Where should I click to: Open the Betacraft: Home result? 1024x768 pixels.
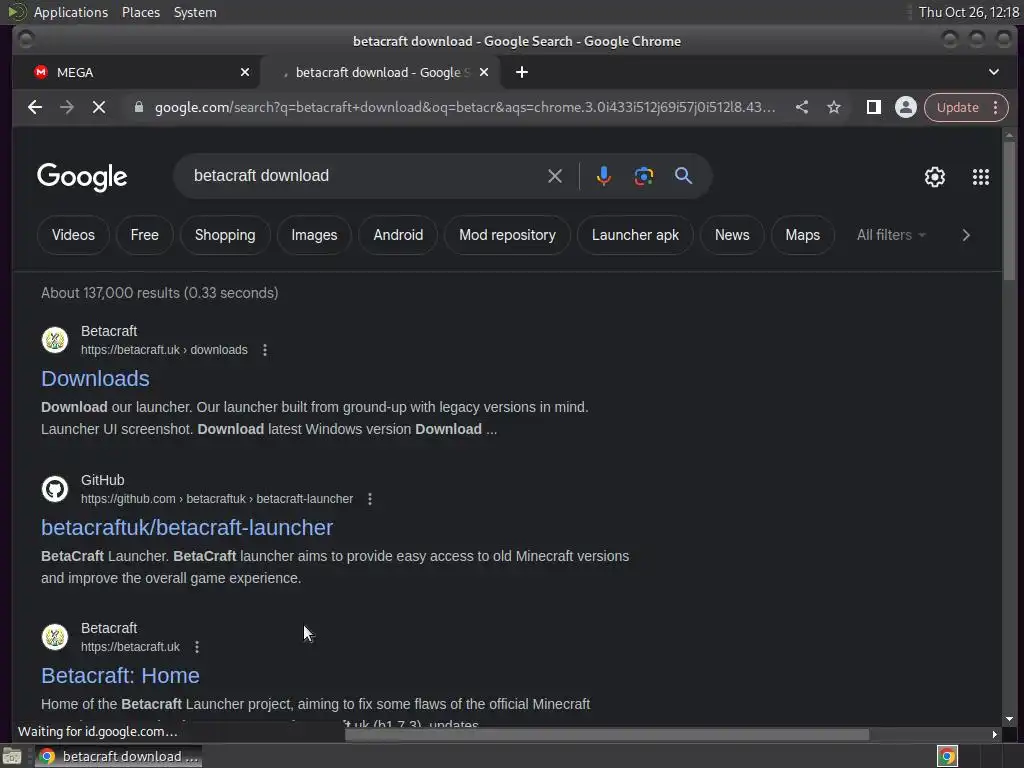(x=120, y=676)
